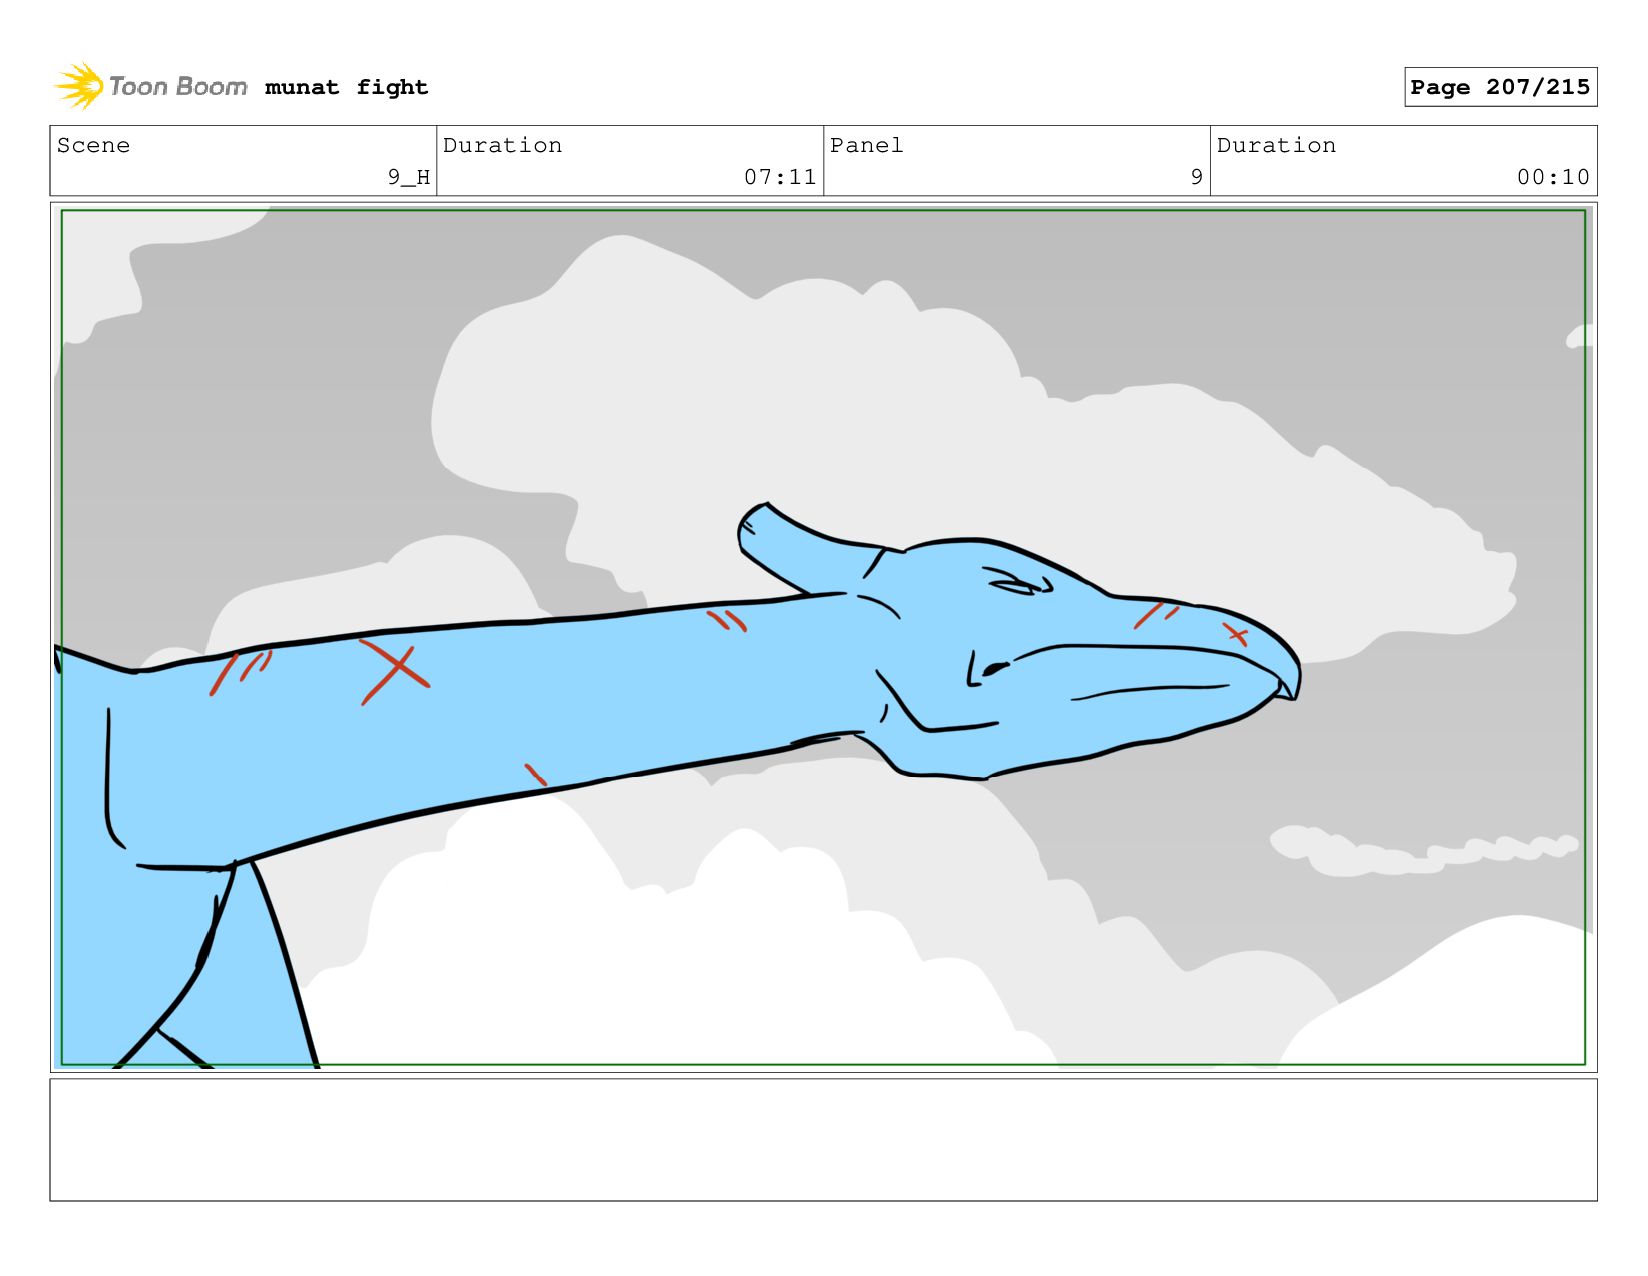
Task: Click the 'Panel' header label
Action: (x=866, y=145)
